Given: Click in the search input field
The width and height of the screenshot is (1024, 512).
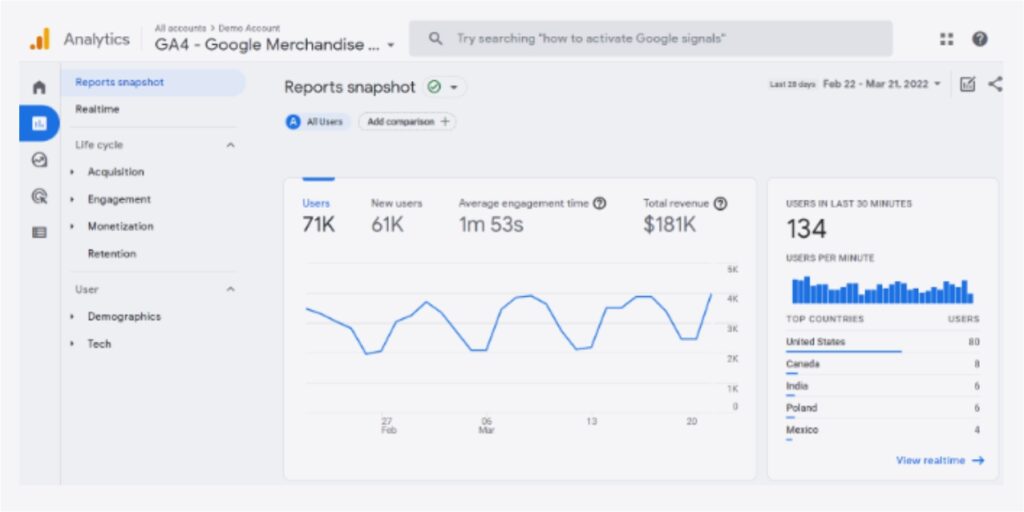Looking at the screenshot, I should pyautogui.click(x=650, y=39).
